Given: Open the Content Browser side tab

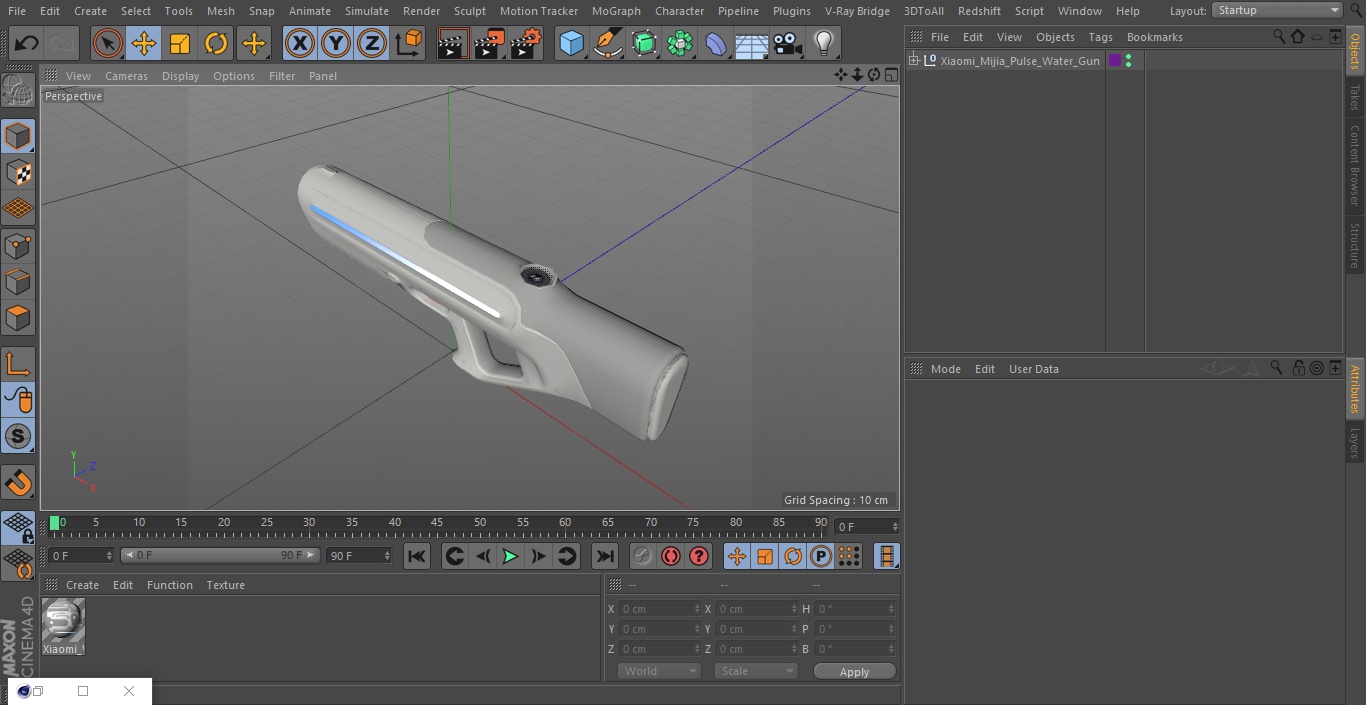Looking at the screenshot, I should coord(1355,165).
